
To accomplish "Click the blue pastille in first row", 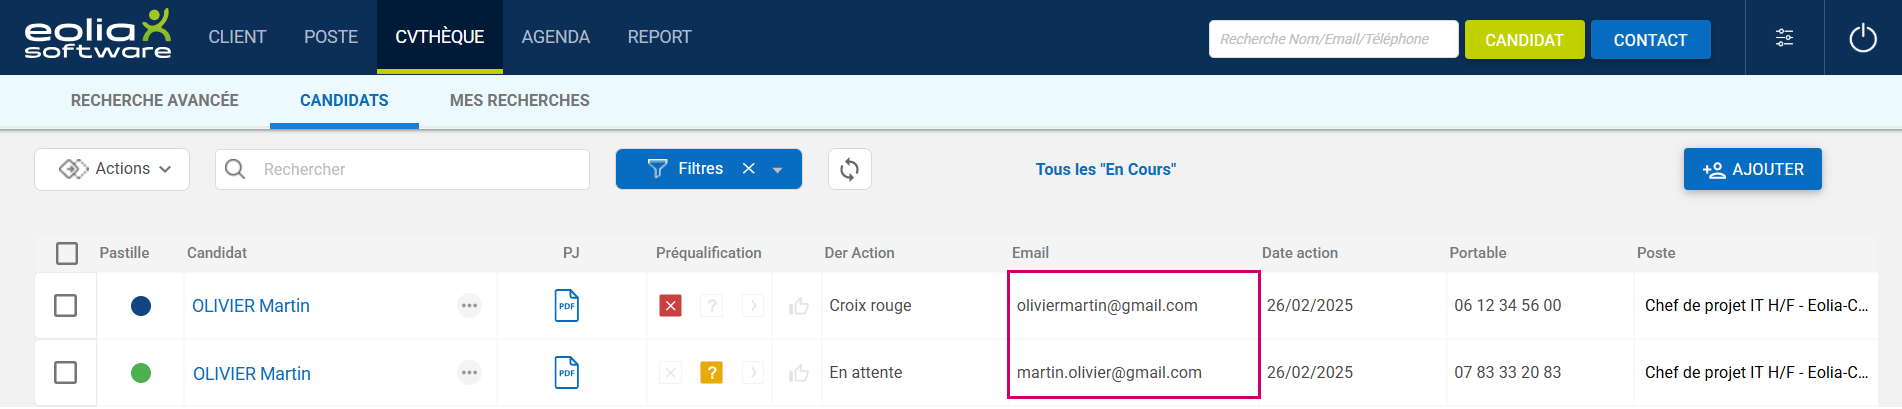I will [x=141, y=306].
